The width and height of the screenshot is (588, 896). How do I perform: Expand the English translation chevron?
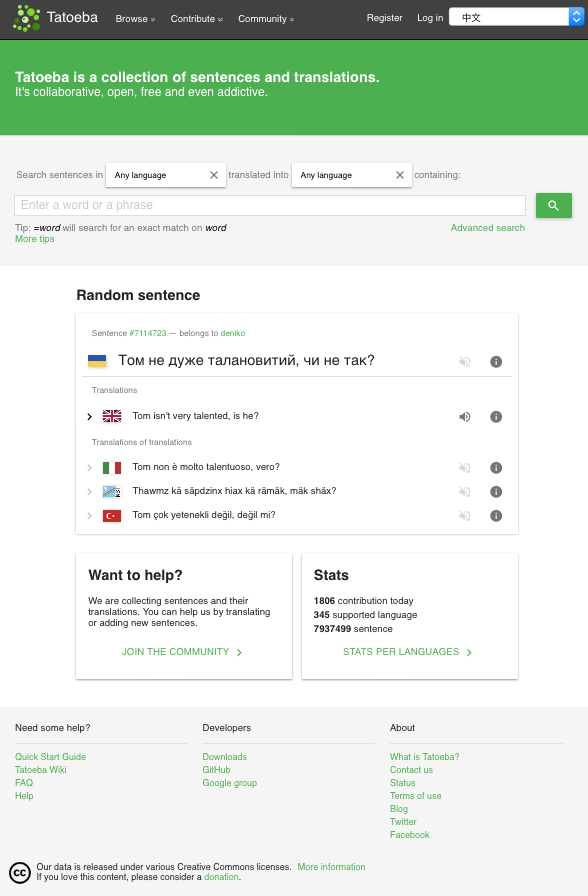[89, 417]
